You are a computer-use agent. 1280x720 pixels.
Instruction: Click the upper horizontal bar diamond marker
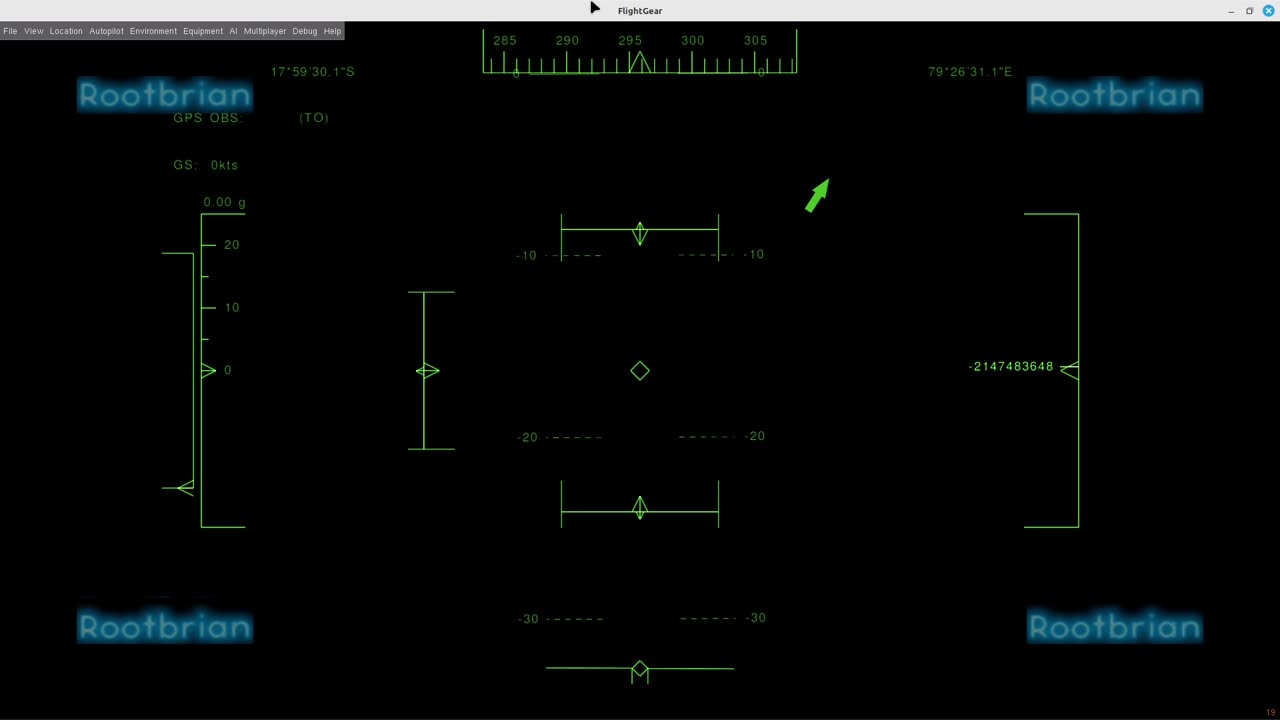640,234
